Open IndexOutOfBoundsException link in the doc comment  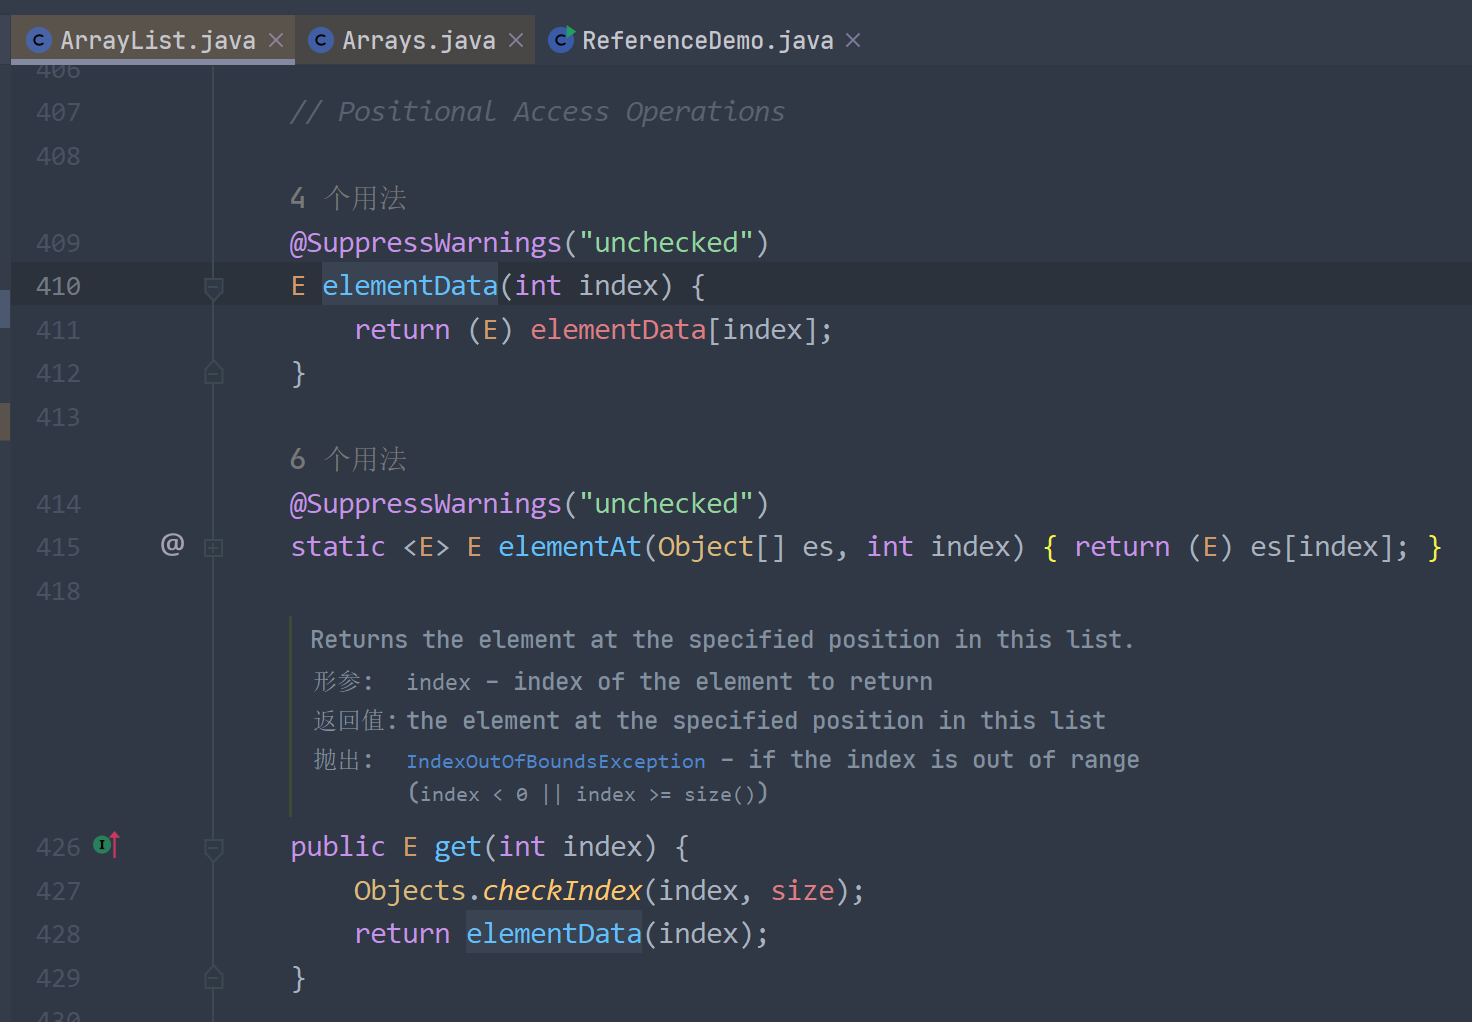coord(555,761)
